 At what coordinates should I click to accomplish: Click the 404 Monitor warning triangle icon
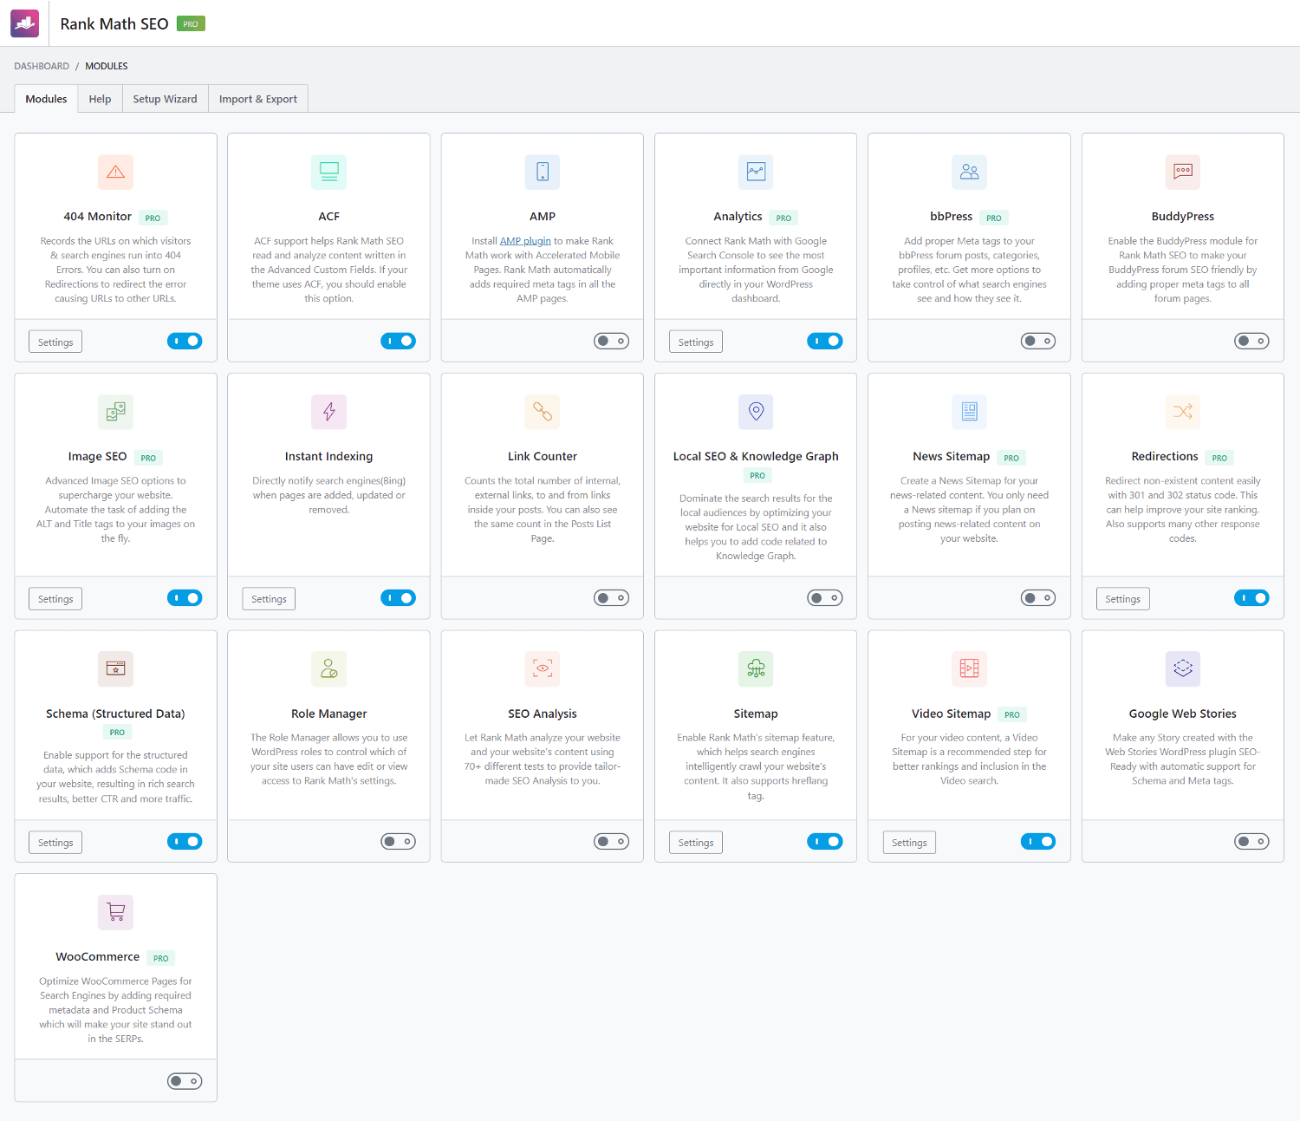point(116,172)
